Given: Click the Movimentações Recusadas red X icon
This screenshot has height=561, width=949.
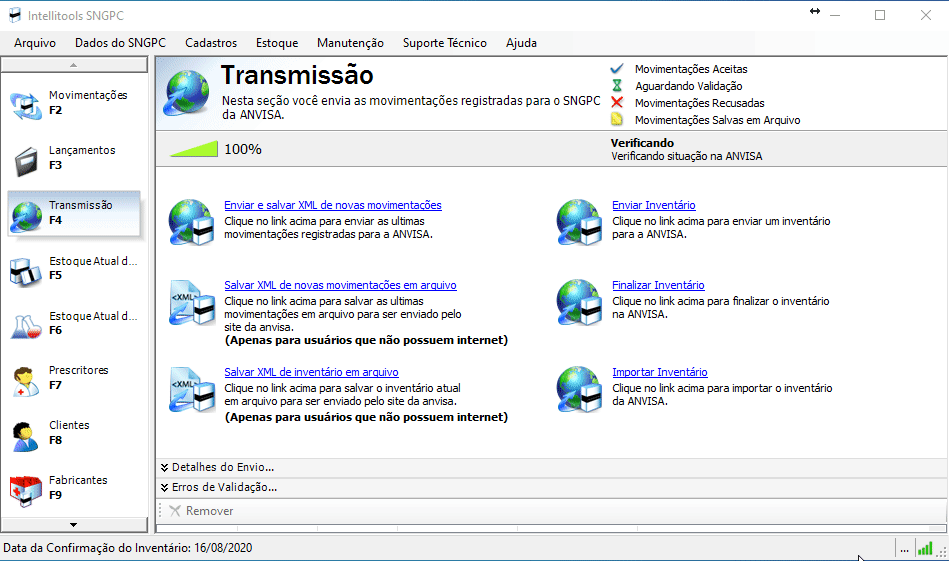Looking at the screenshot, I should point(617,102).
